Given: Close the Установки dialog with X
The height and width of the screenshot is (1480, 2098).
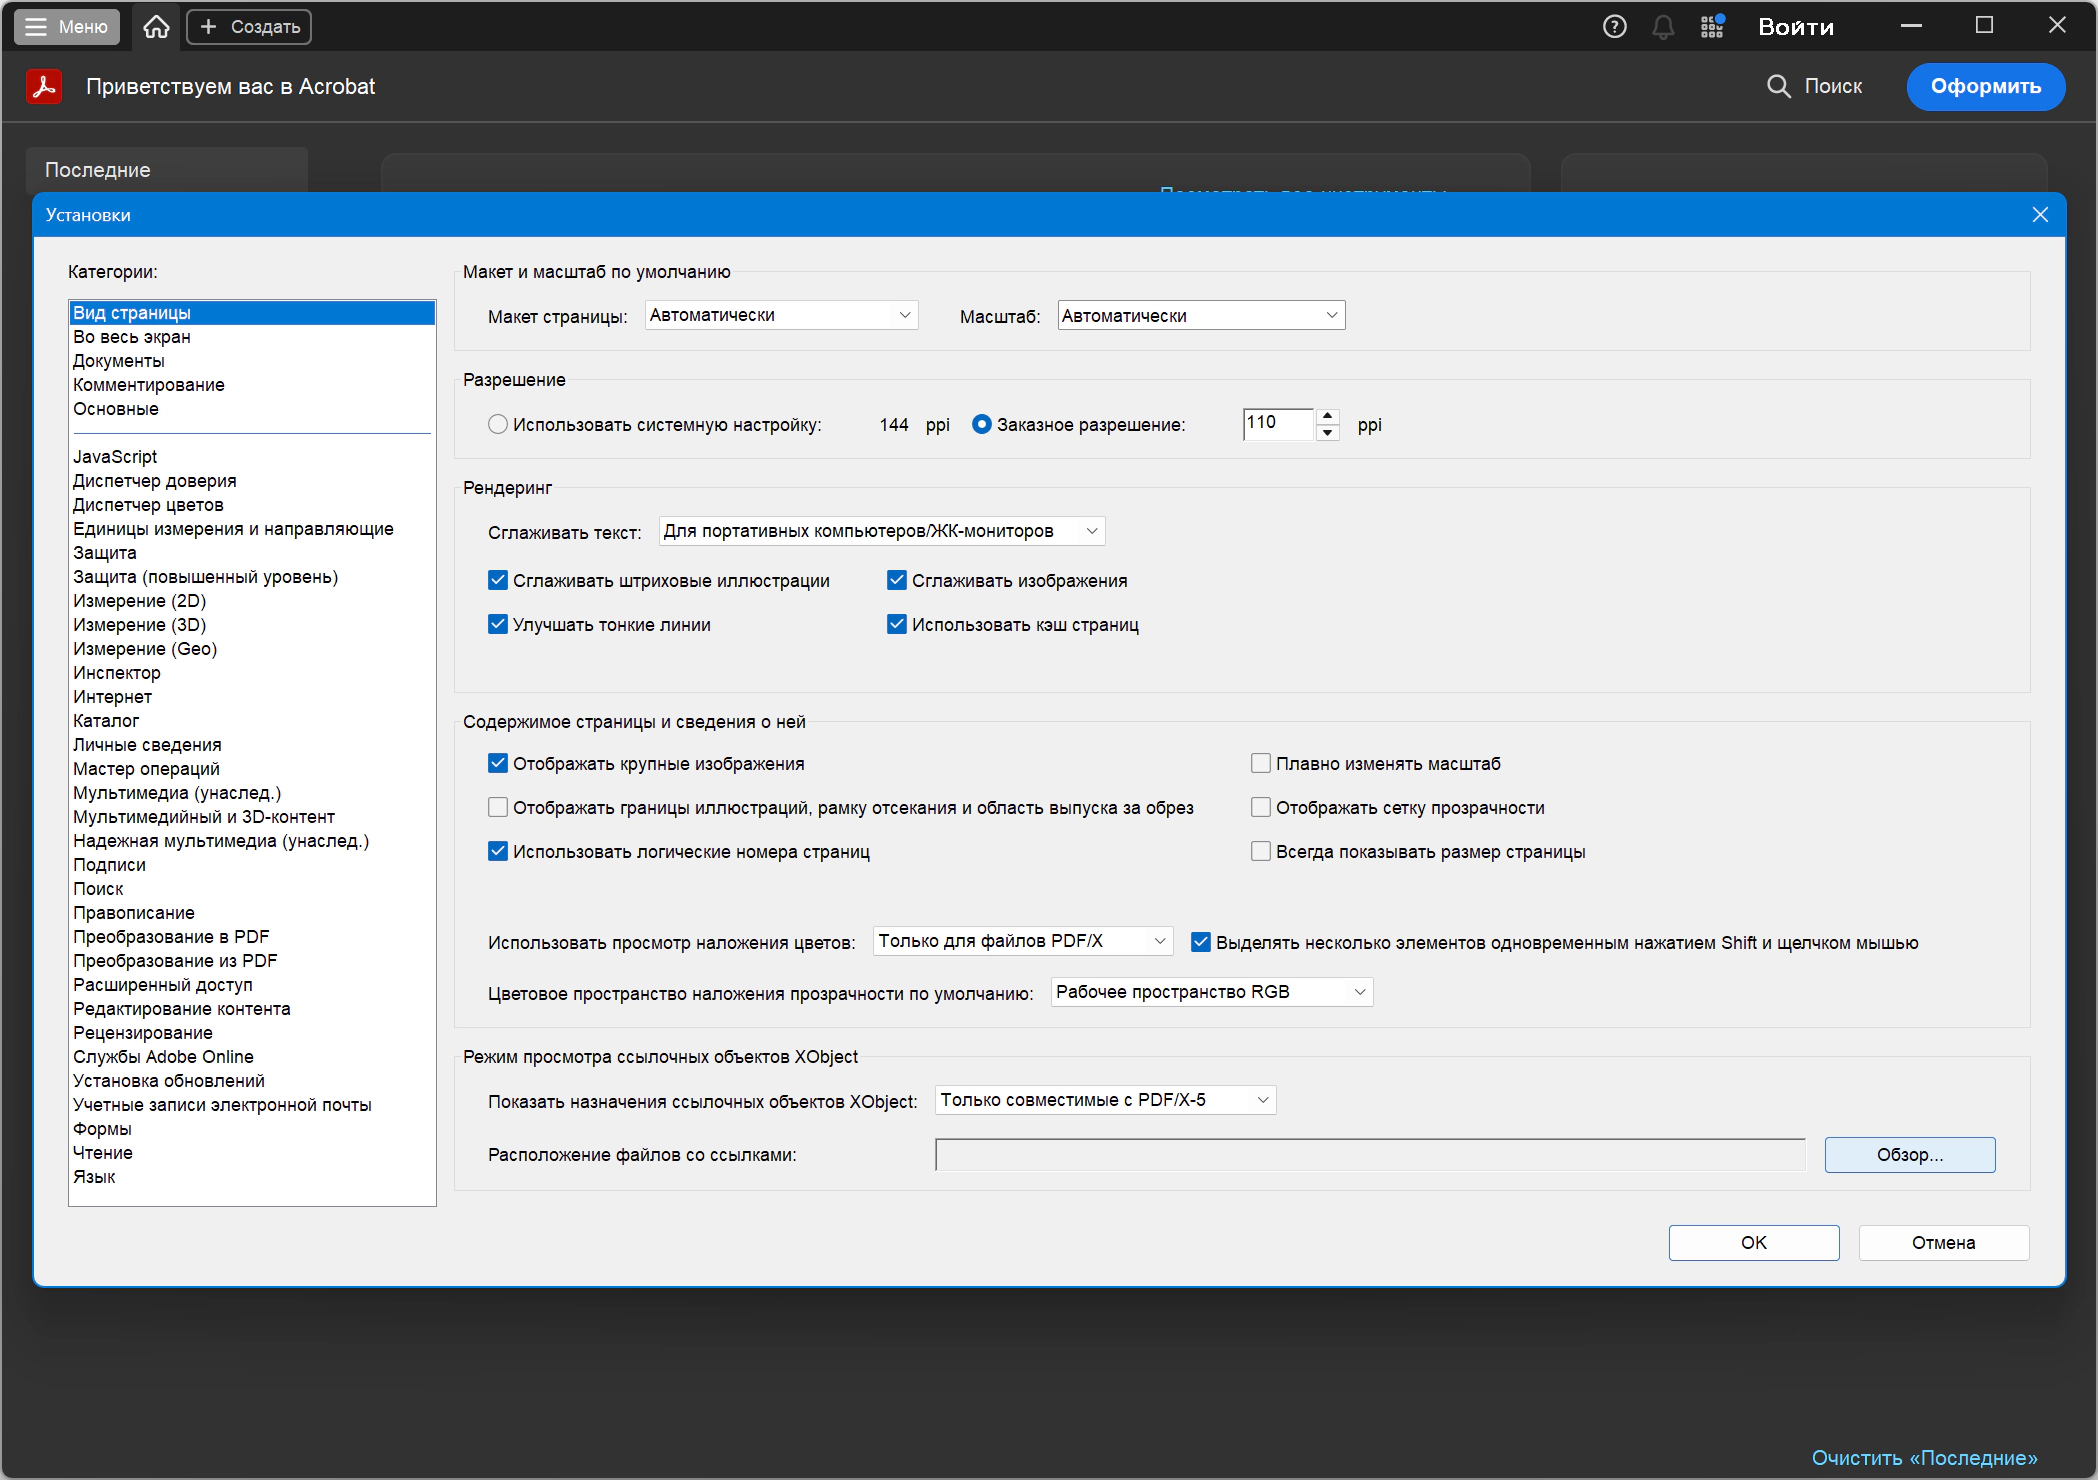Looking at the screenshot, I should click(2040, 215).
